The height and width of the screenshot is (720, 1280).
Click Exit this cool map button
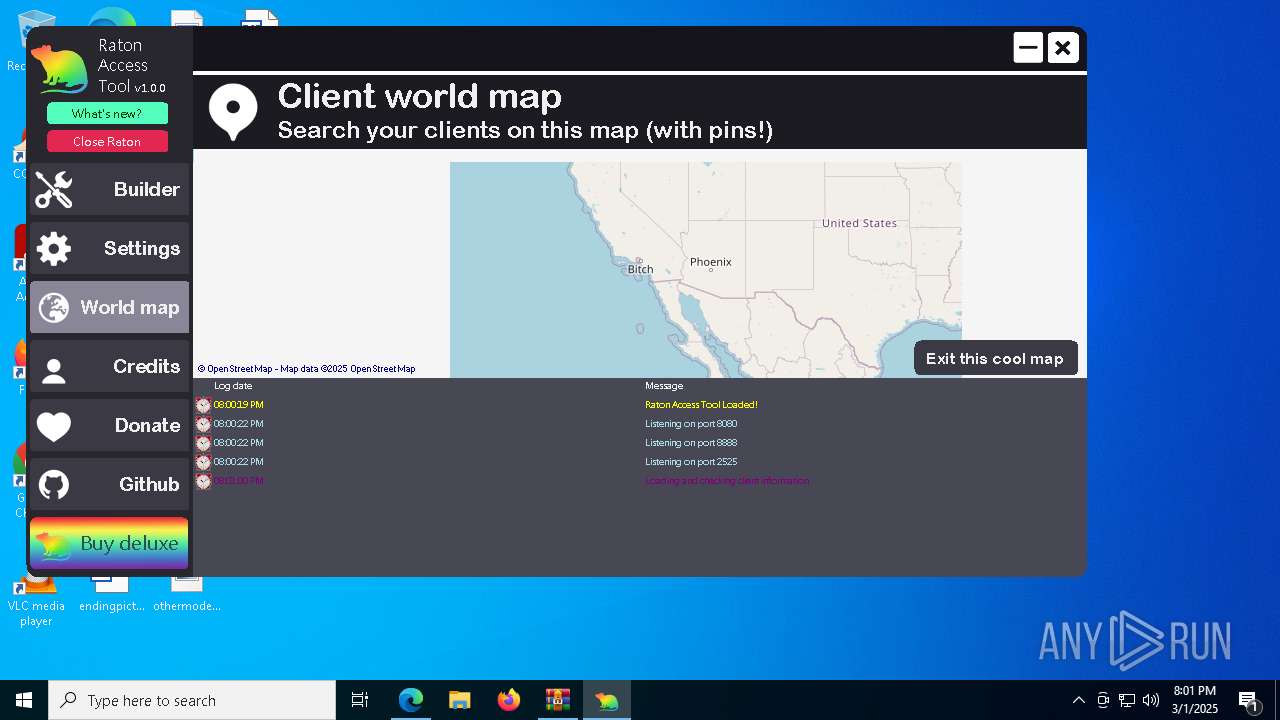995,358
